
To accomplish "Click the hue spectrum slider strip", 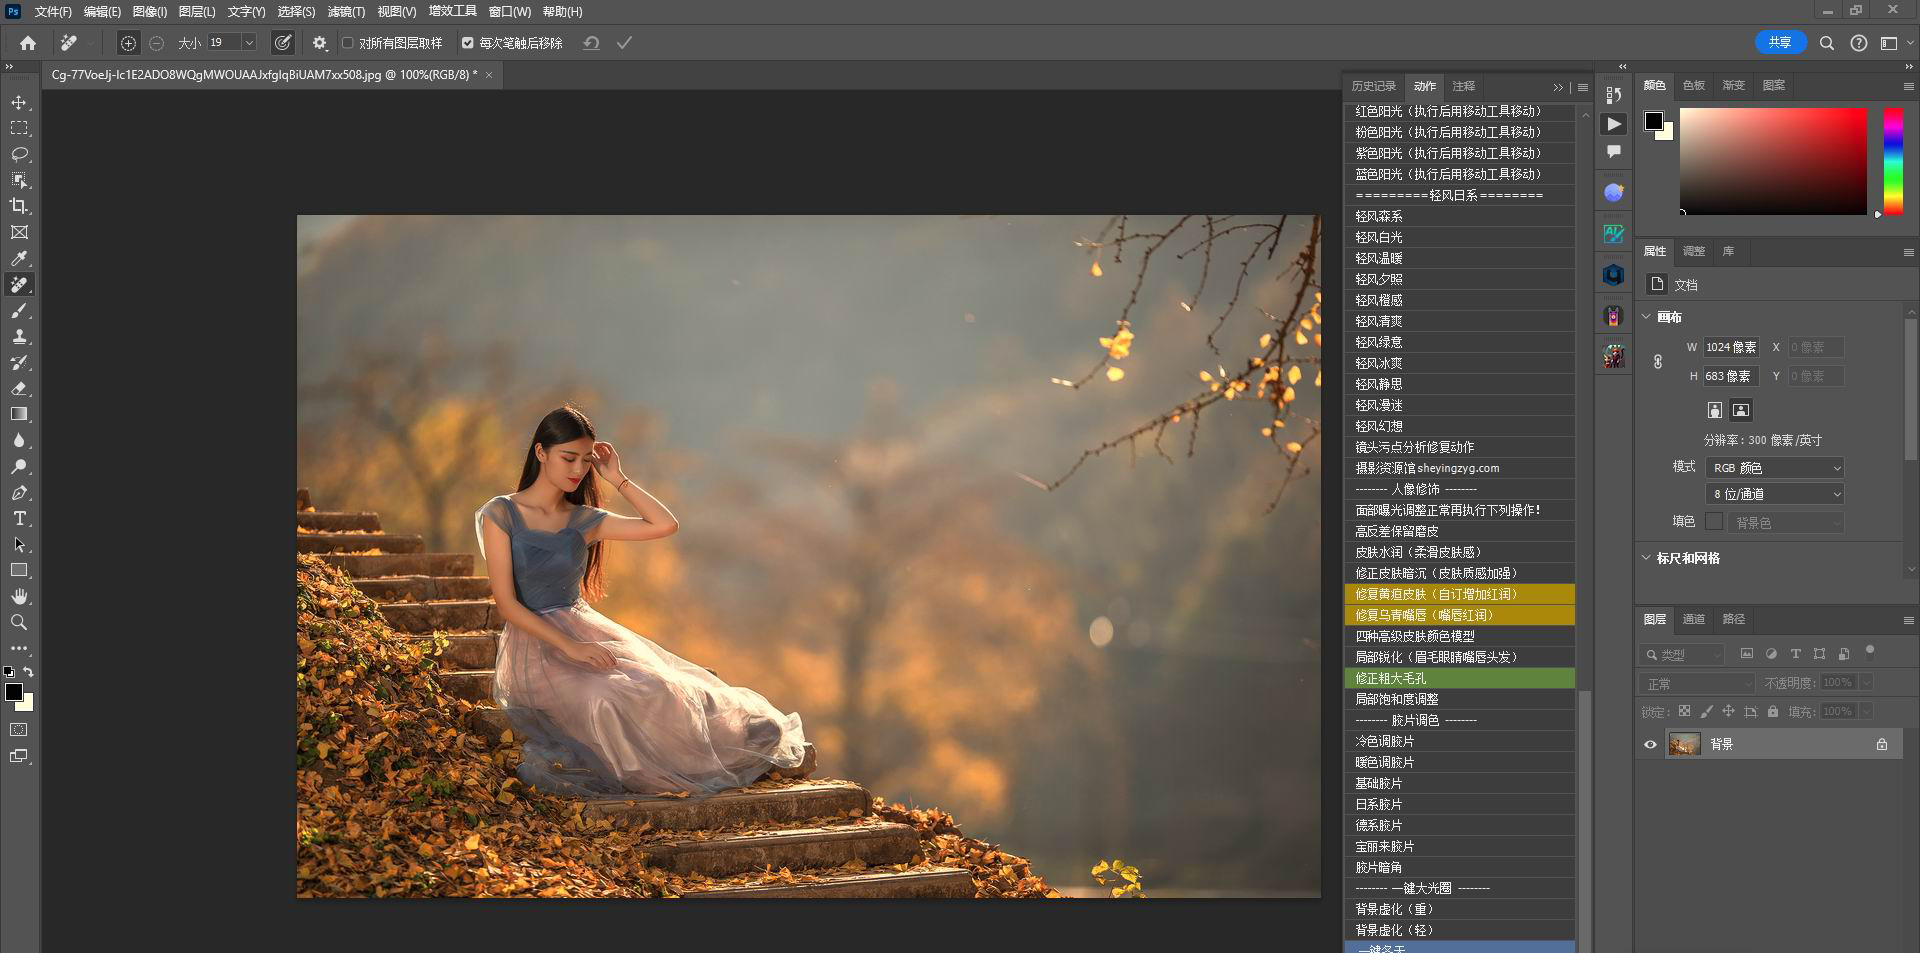I will click(x=1893, y=160).
